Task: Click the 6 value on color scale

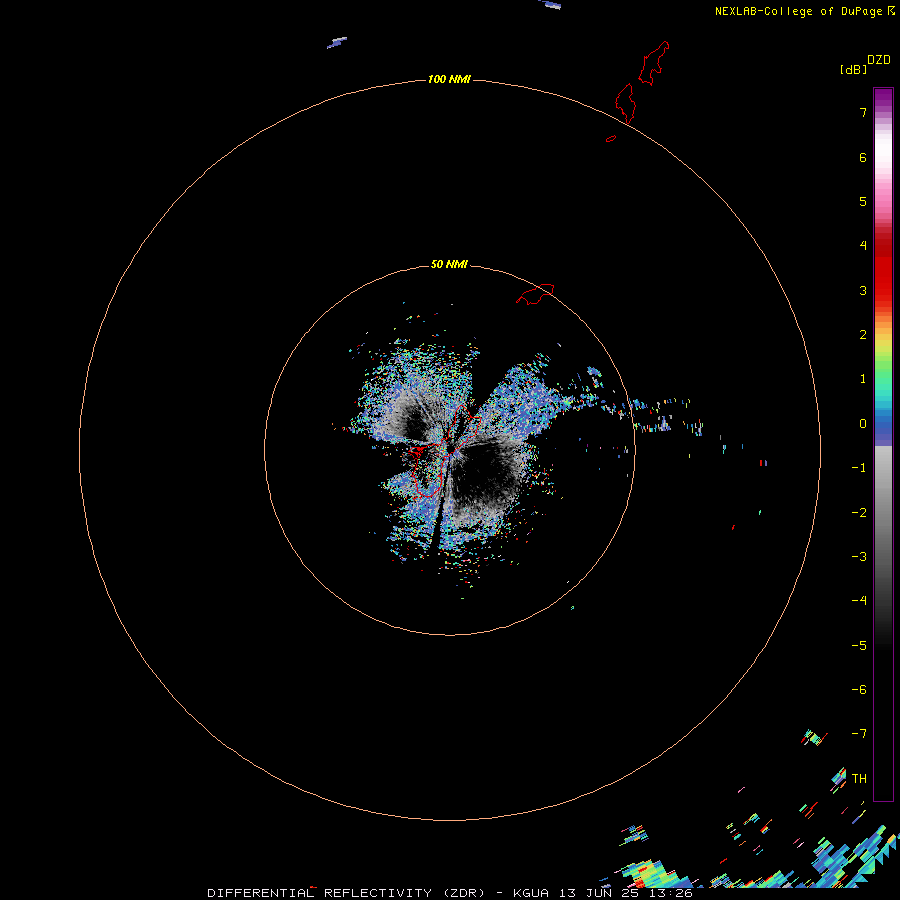Action: click(x=863, y=157)
